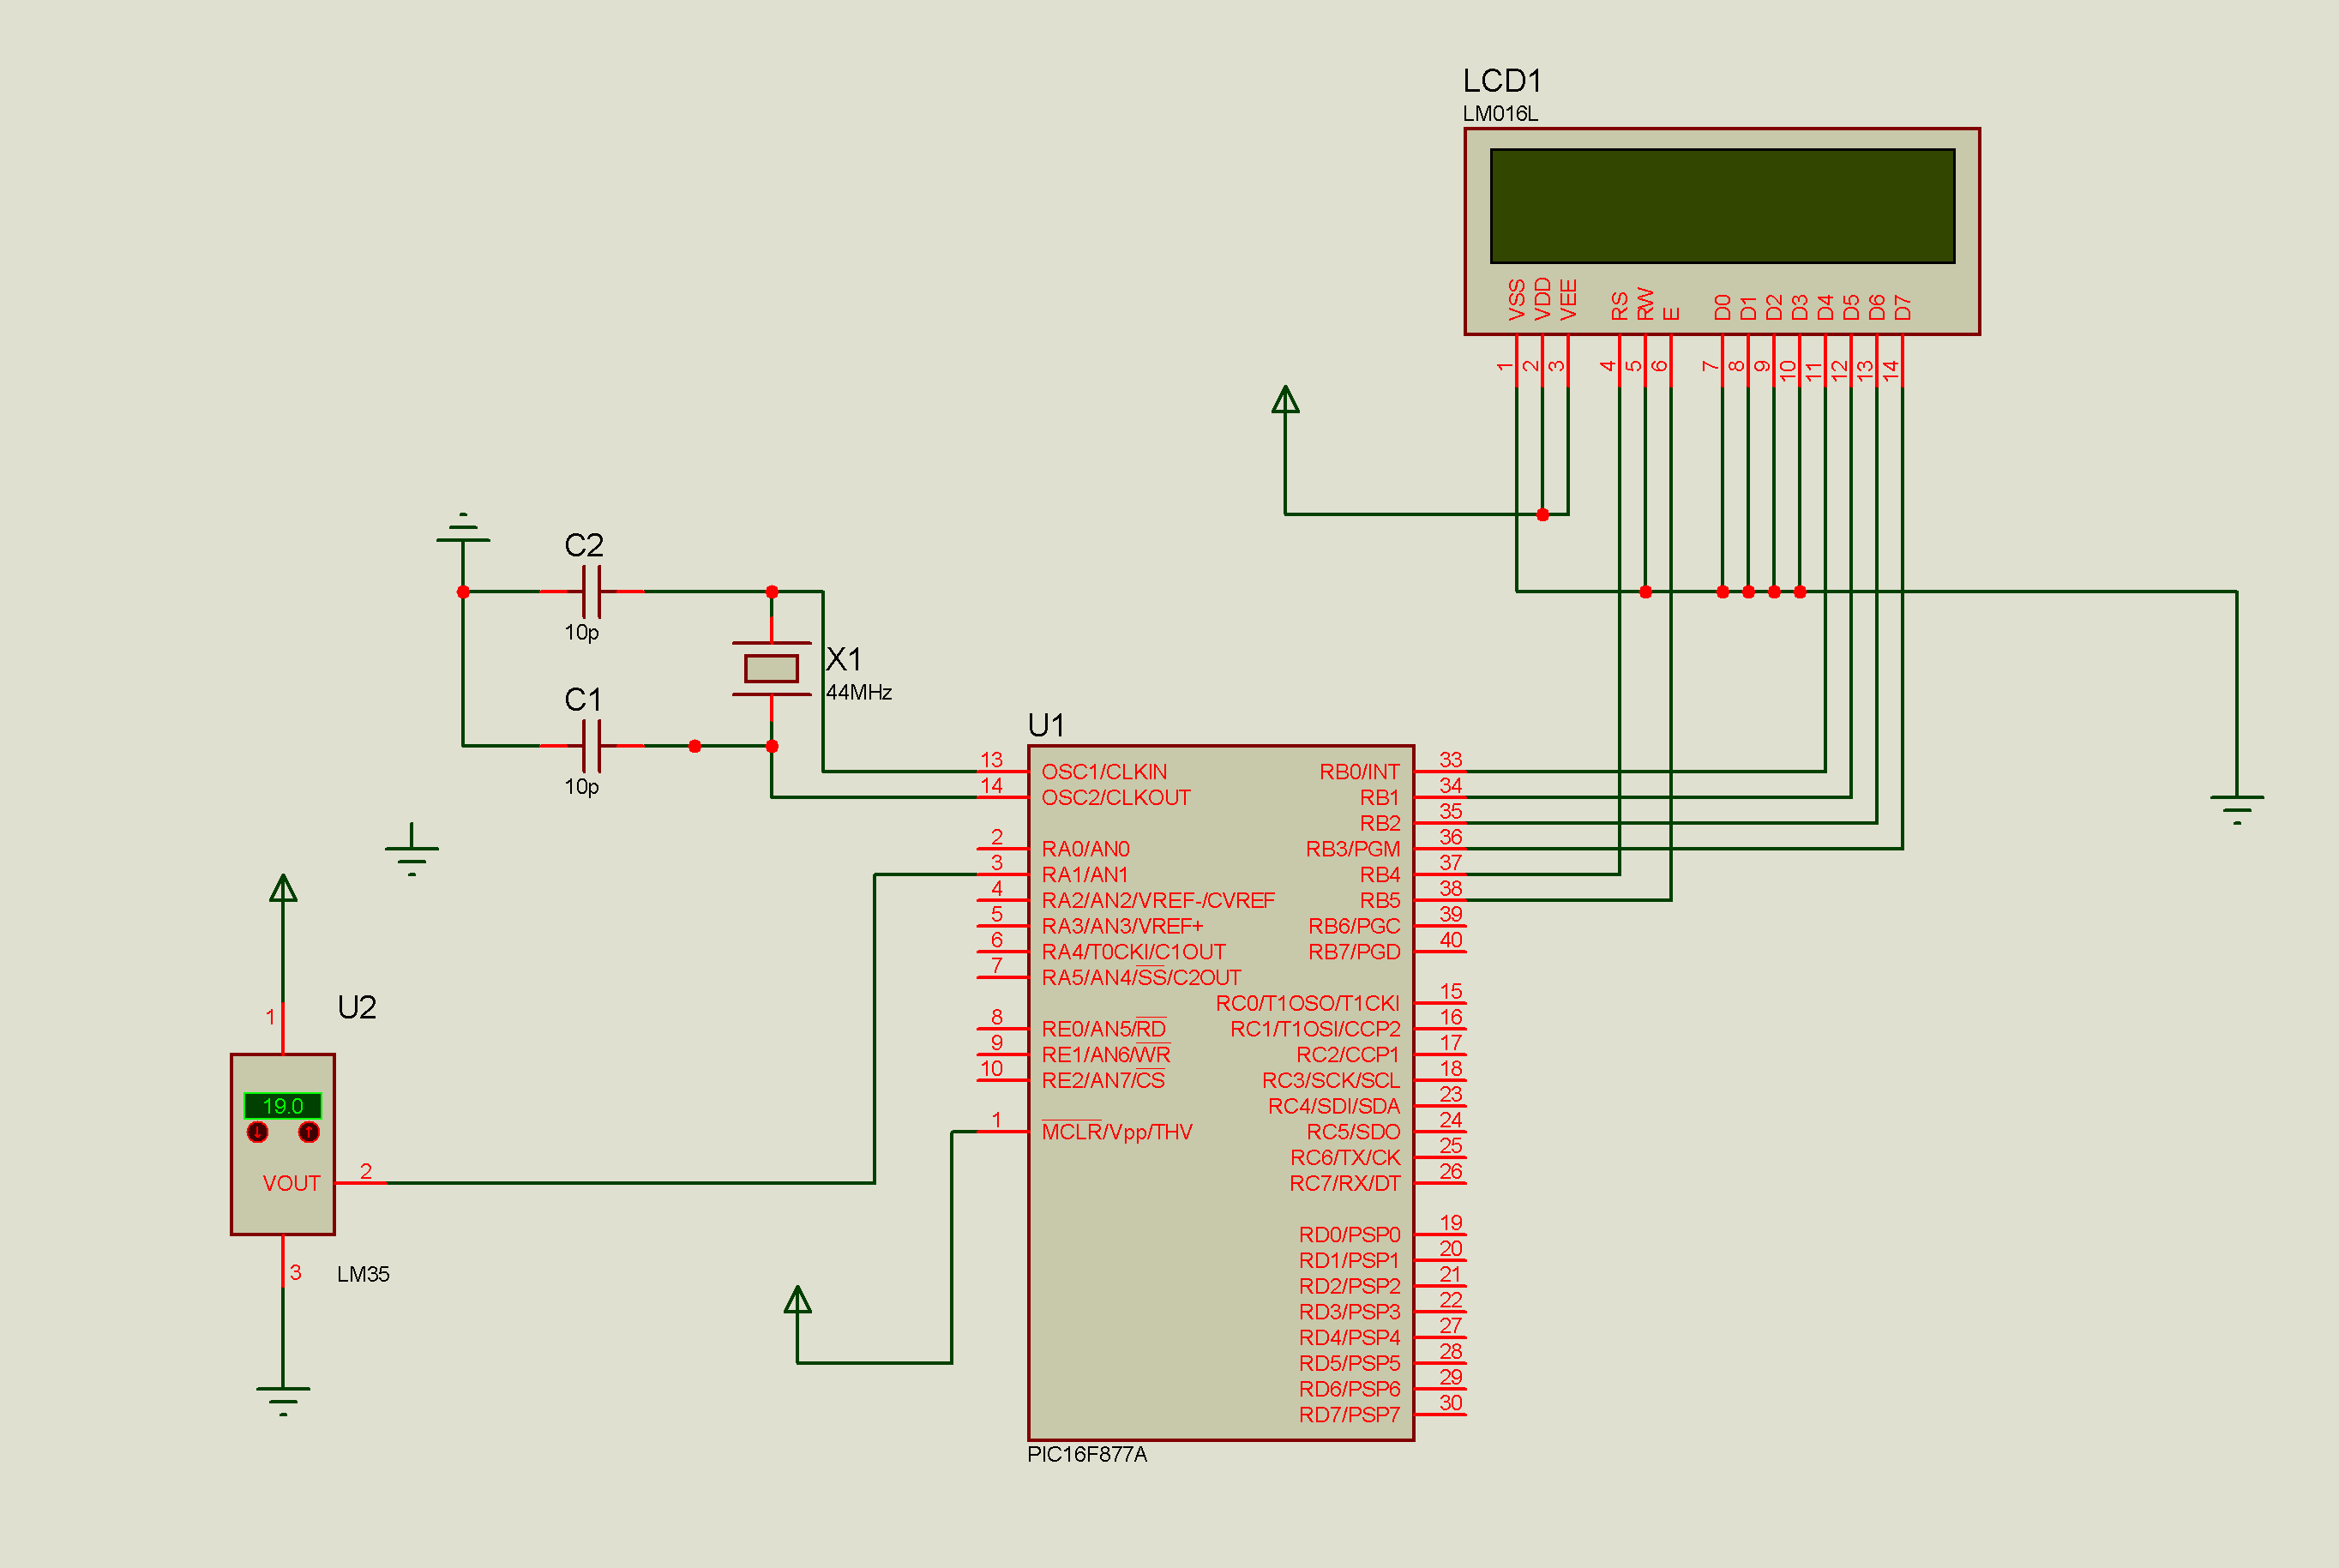Click the MCLR/Vpp/THV pin label

click(x=1117, y=1132)
